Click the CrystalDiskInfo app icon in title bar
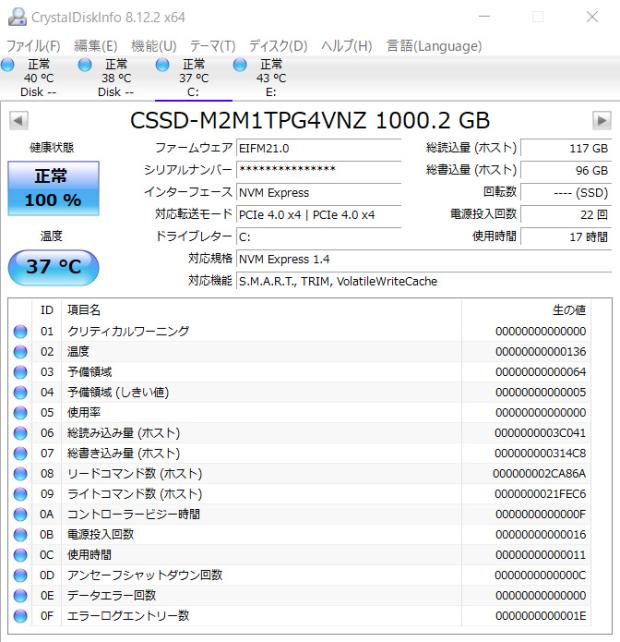 point(18,17)
